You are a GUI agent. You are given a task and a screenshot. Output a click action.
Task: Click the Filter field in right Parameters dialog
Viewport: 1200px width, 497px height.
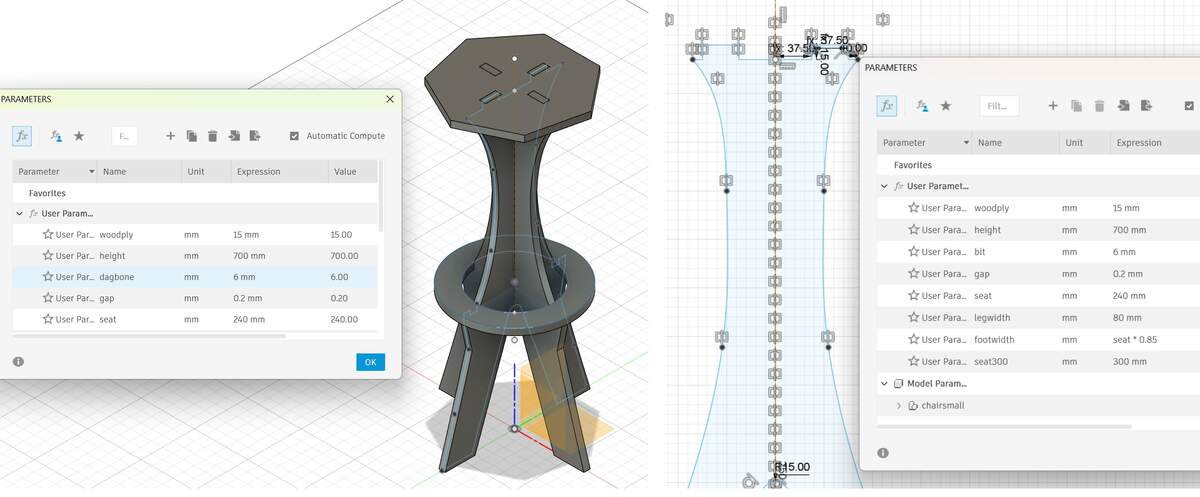tap(999, 105)
